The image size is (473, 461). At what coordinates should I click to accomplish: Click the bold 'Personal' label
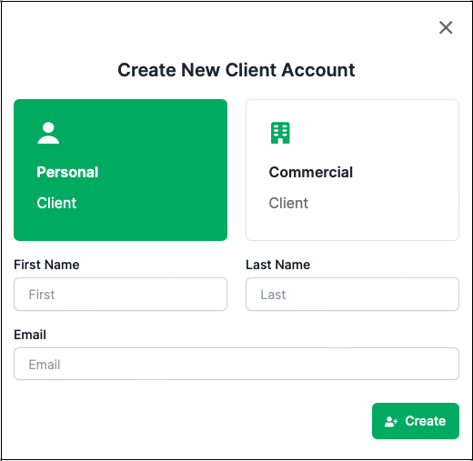(67, 172)
